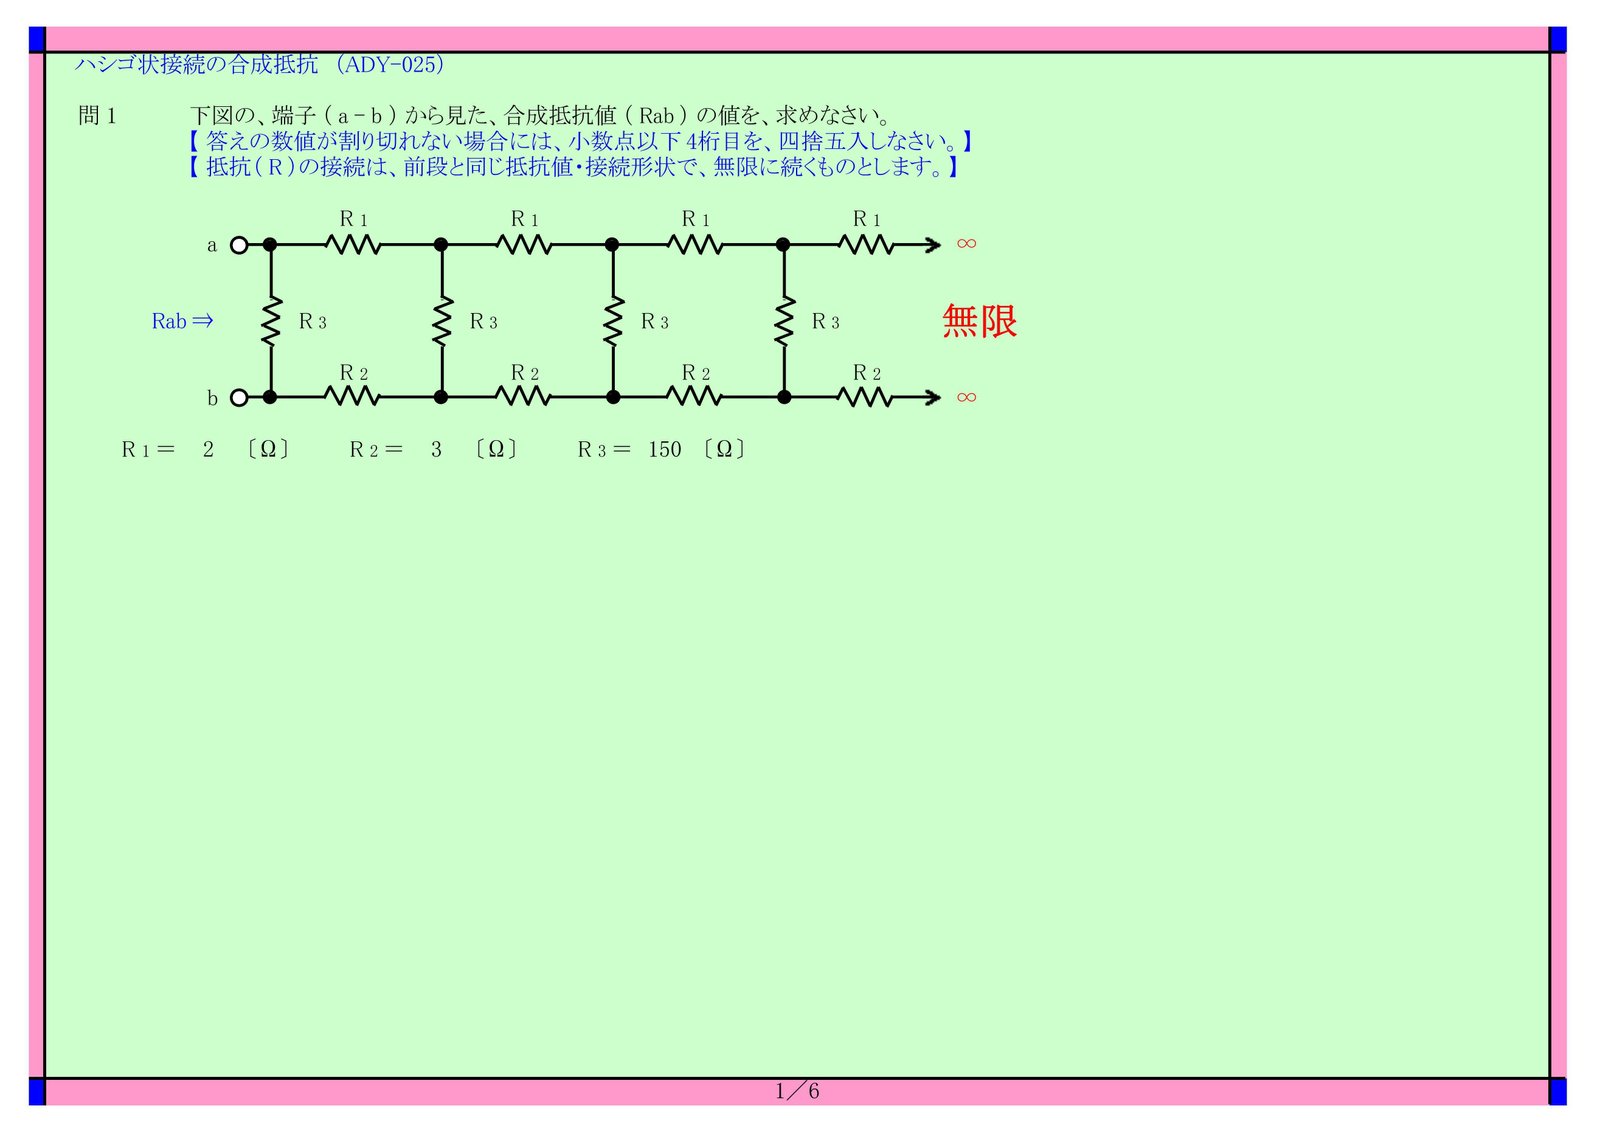Click the title 'ハシゴ状接続の合成抵抗 (ADY-025)'
The height and width of the screenshot is (1130, 1600).
tap(260, 65)
